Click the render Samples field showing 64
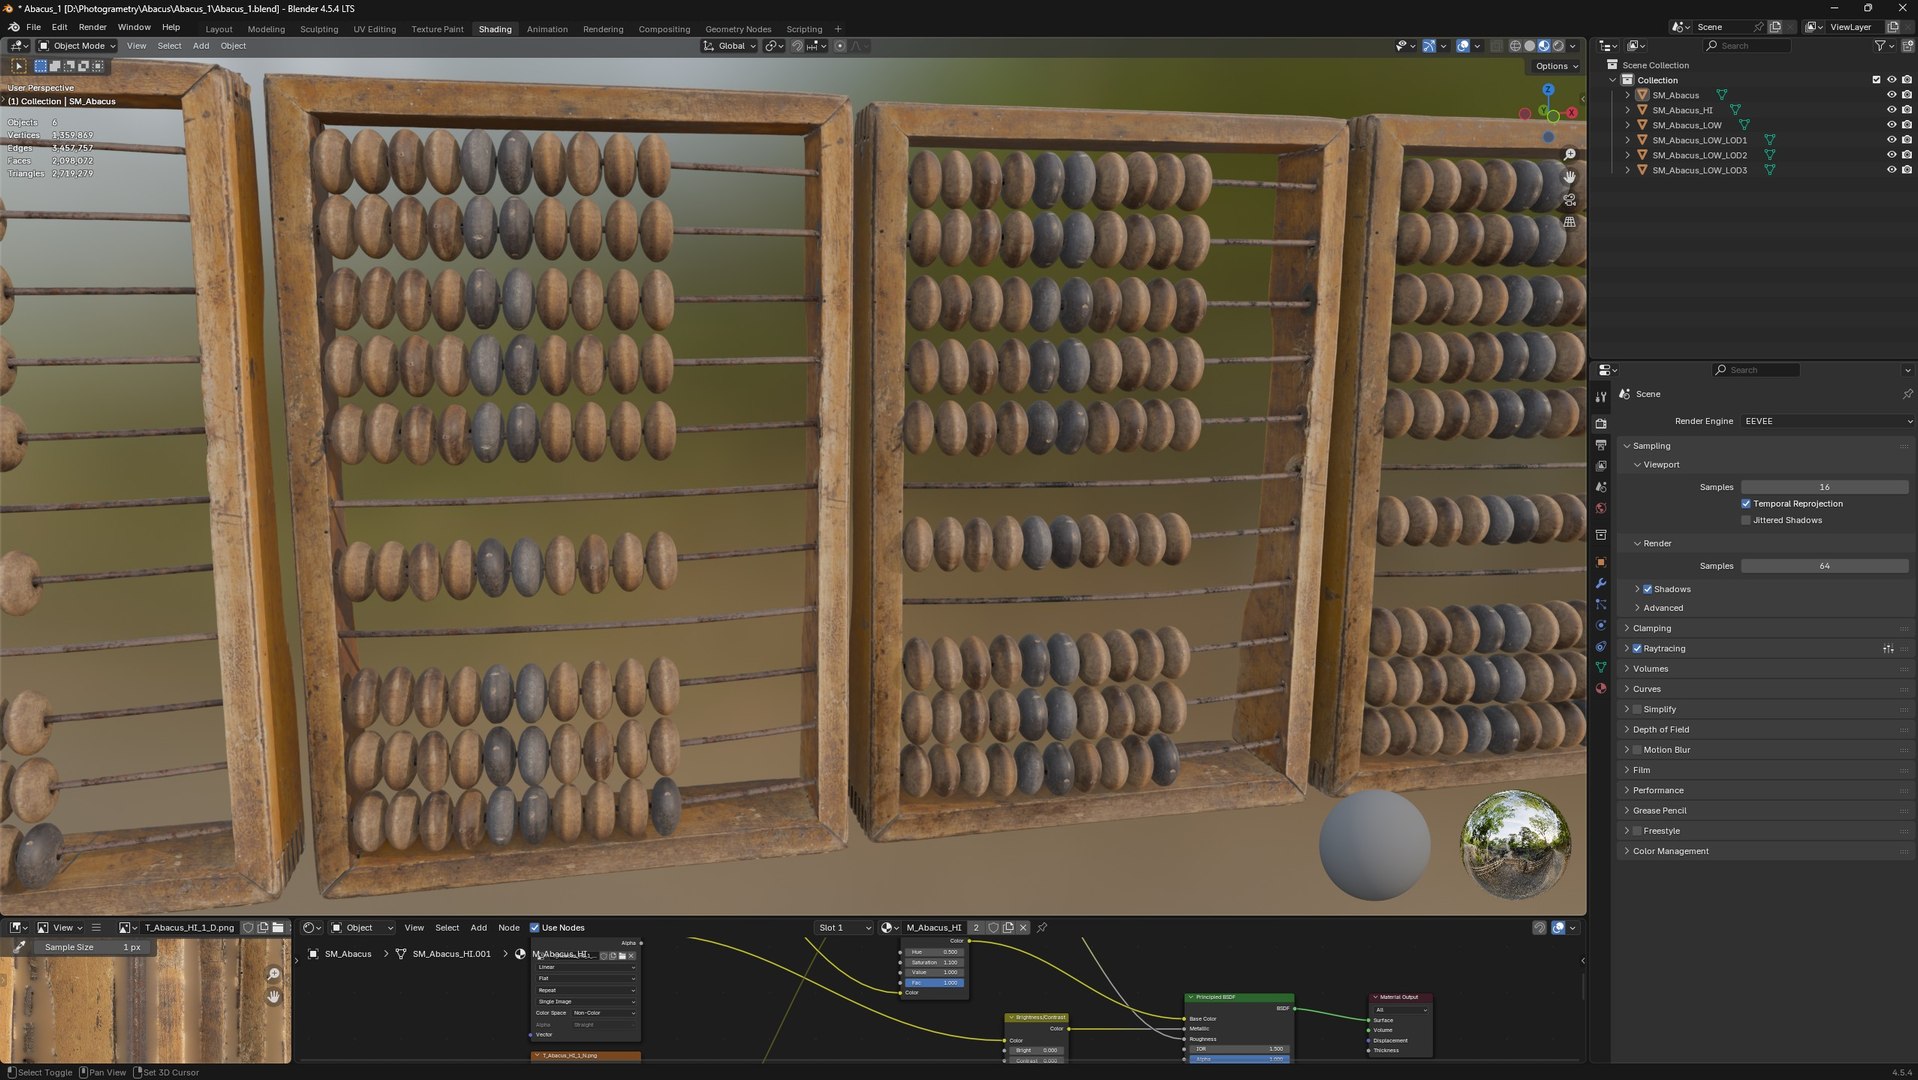 click(1824, 566)
